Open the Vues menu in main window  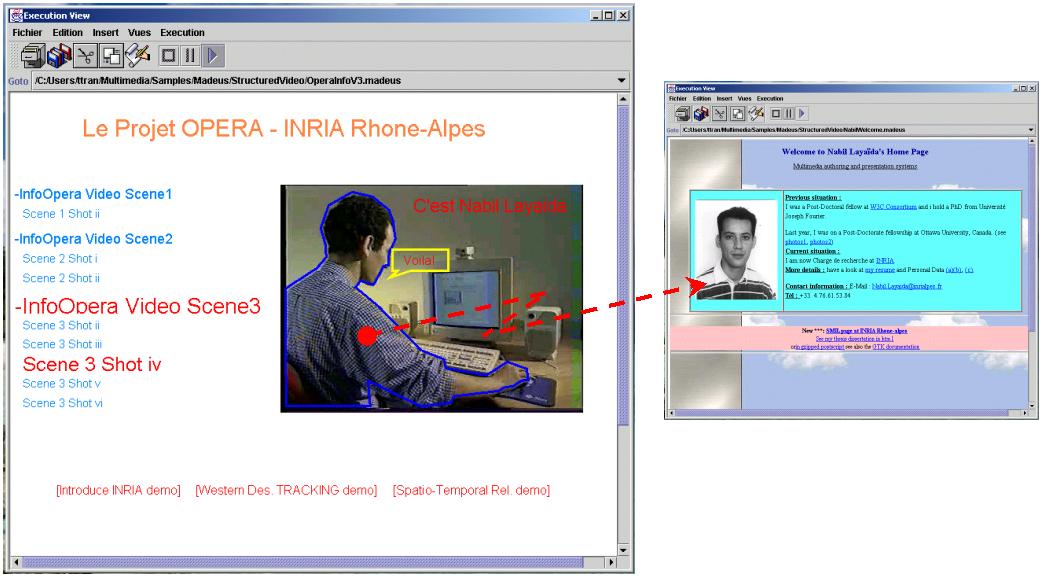[139, 33]
